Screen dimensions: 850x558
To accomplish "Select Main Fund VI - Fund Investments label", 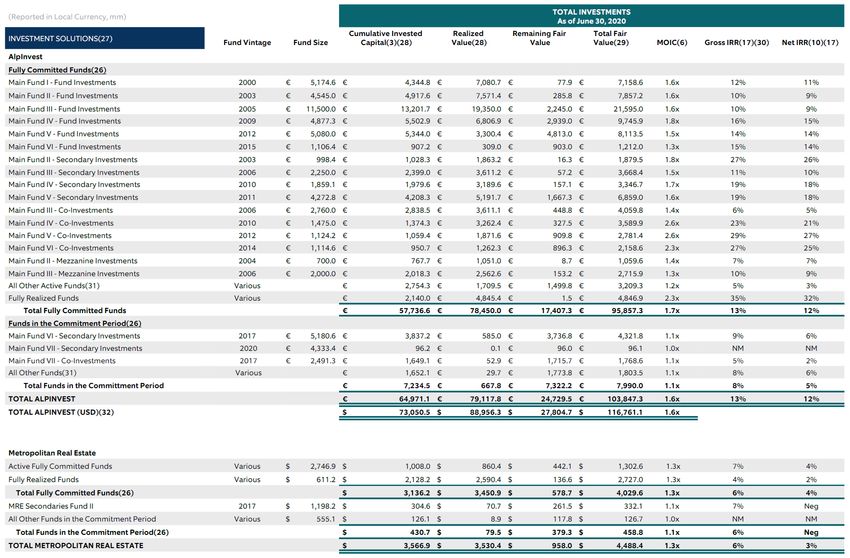I will tap(65, 146).
